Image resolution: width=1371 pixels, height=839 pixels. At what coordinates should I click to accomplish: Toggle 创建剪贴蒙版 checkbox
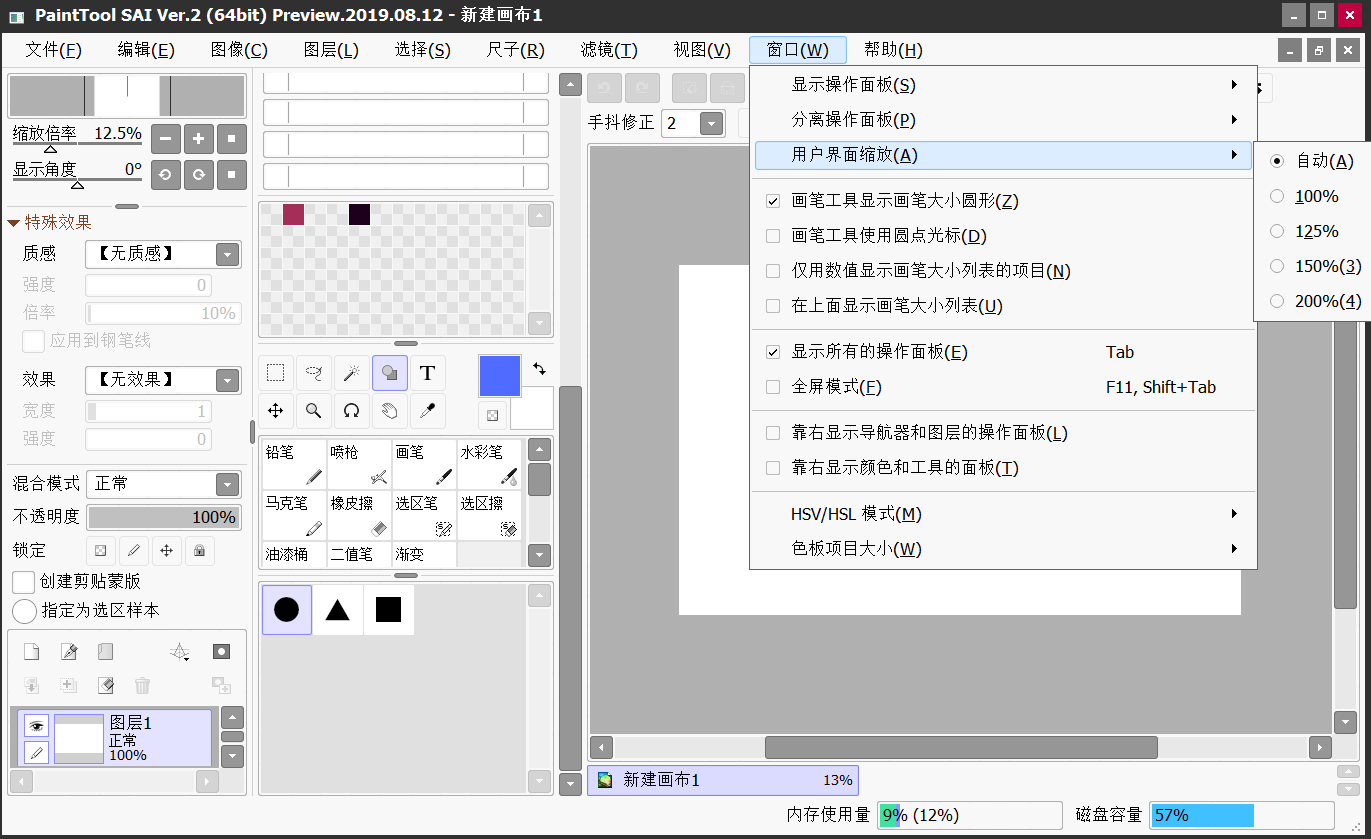(x=24, y=582)
